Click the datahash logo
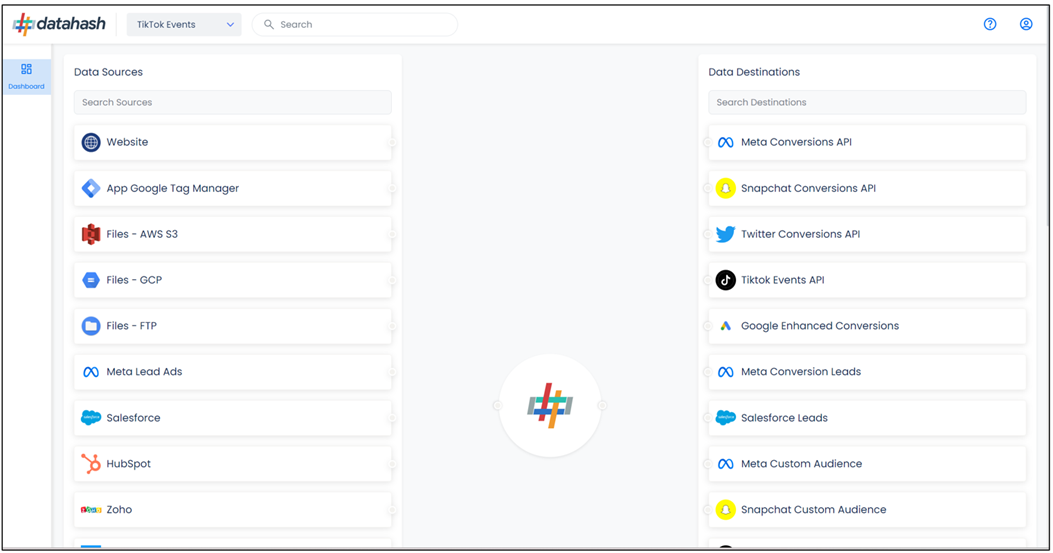 tap(59, 24)
